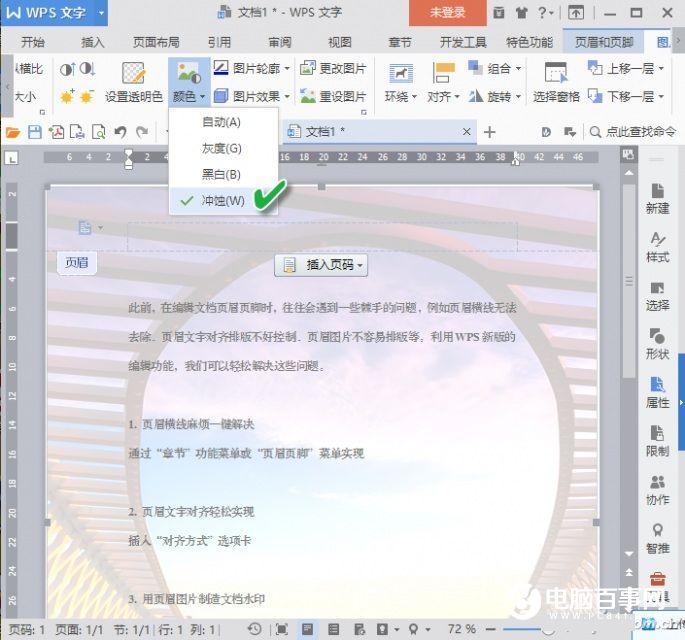
Task: Click Reset Picture (重设图片)
Action: click(333, 96)
